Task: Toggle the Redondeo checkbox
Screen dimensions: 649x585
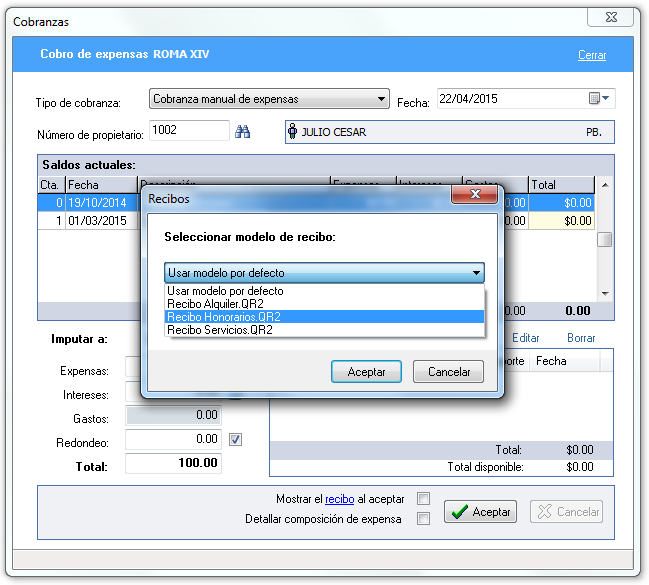Action: point(234,439)
